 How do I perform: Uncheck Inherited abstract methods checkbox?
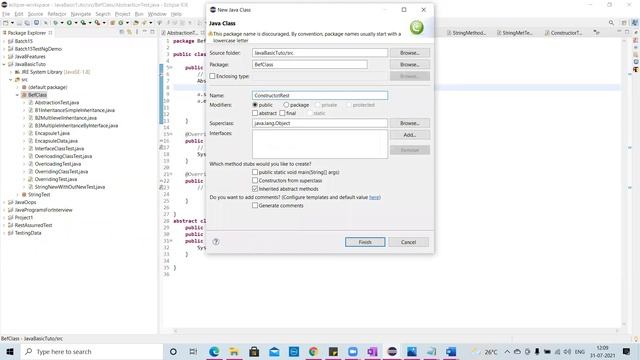255,189
